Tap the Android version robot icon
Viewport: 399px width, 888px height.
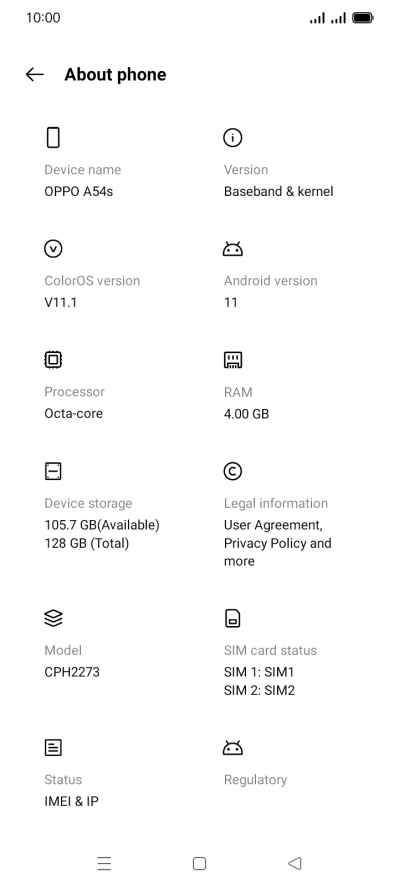click(x=233, y=249)
